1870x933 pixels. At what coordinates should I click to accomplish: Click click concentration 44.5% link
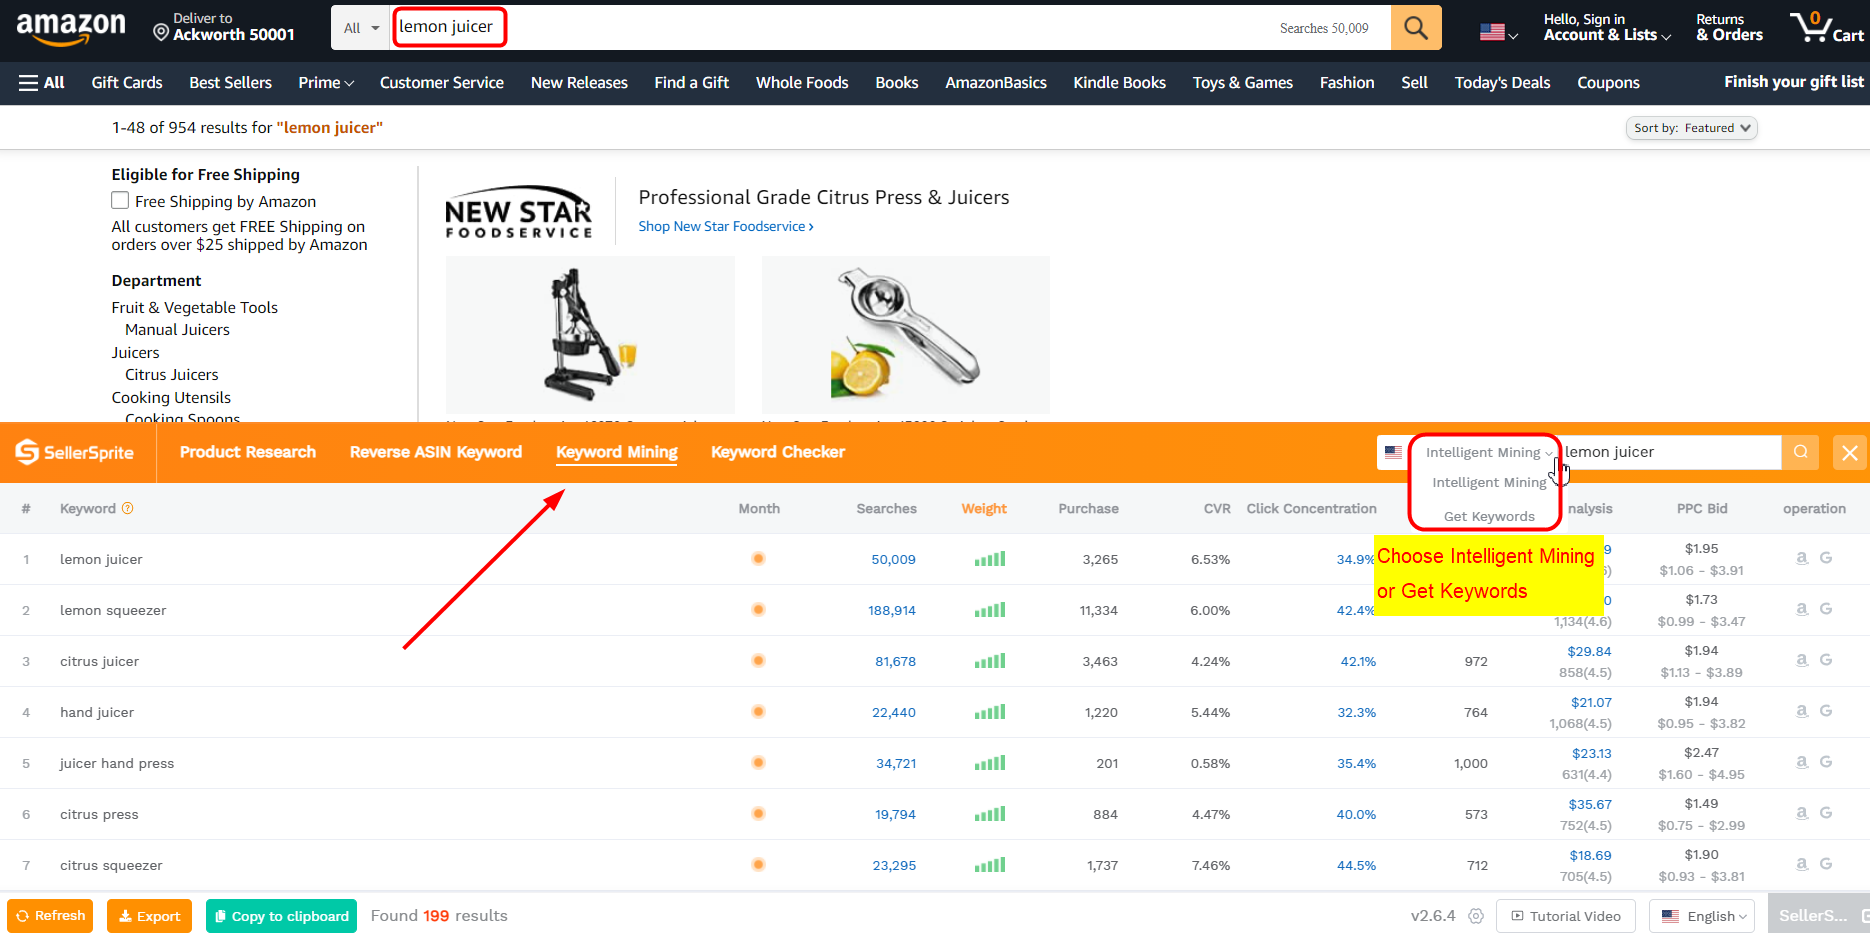point(1356,866)
